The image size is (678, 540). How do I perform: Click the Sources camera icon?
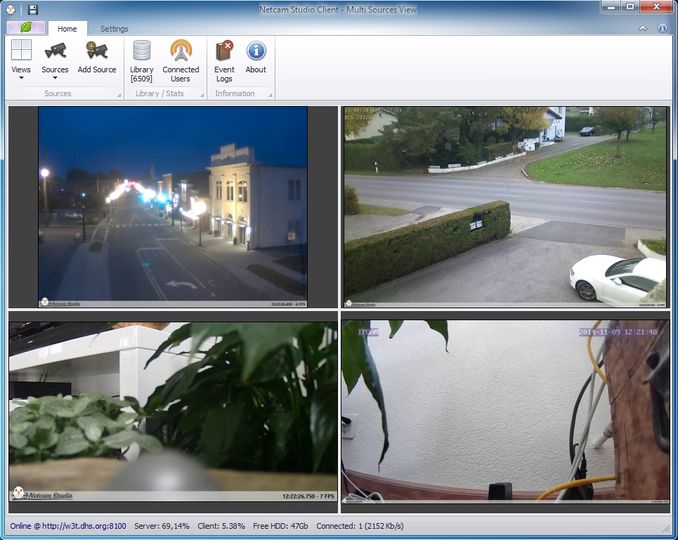(55, 51)
